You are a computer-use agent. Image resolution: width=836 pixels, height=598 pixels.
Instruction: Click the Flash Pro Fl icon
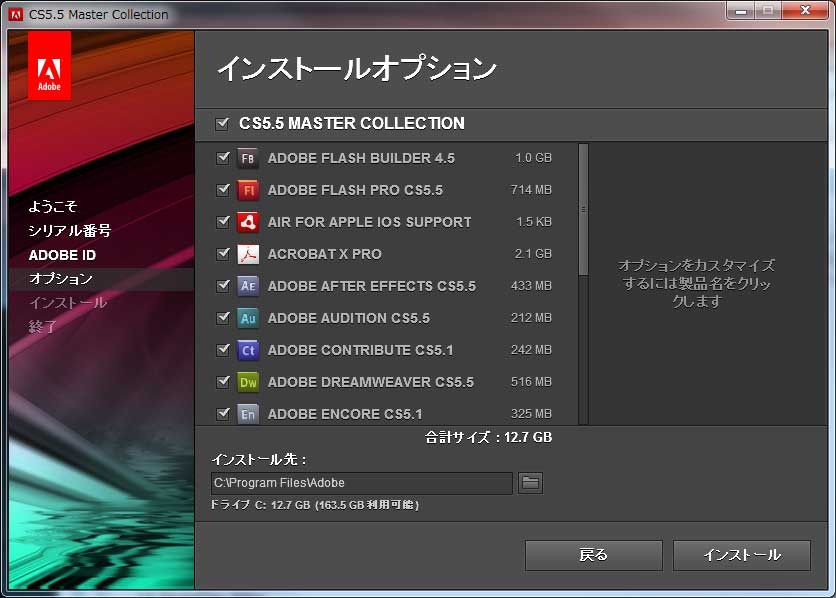pyautogui.click(x=248, y=190)
